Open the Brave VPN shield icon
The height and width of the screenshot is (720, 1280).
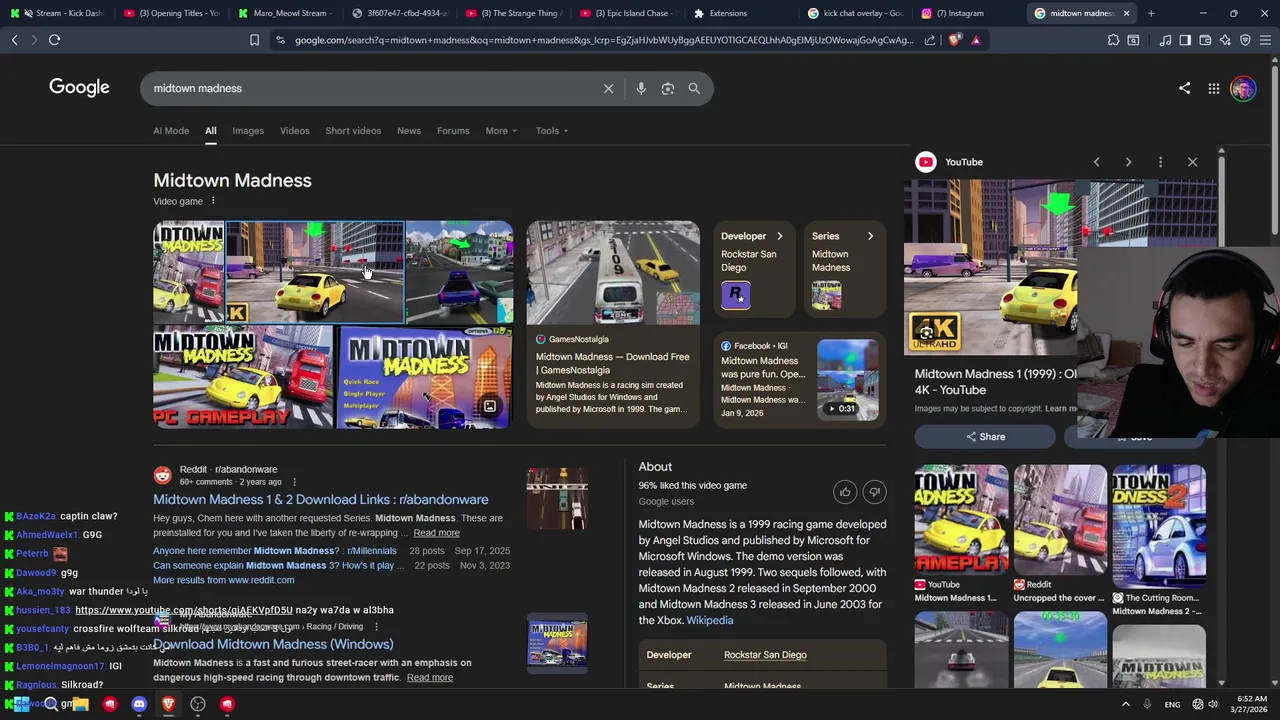pyautogui.click(x=1245, y=40)
